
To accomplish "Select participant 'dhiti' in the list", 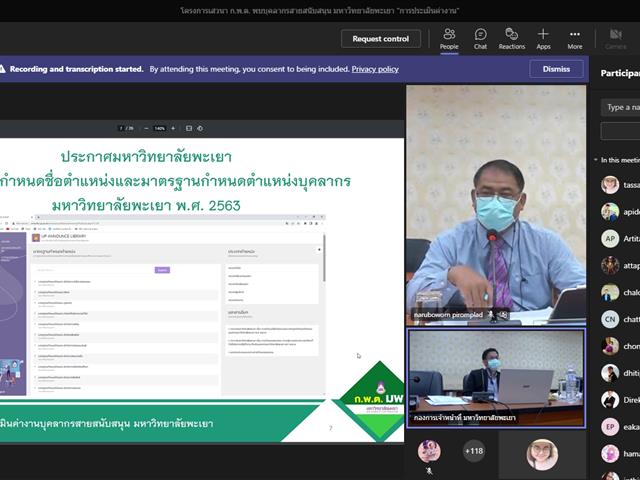I will pos(620,373).
